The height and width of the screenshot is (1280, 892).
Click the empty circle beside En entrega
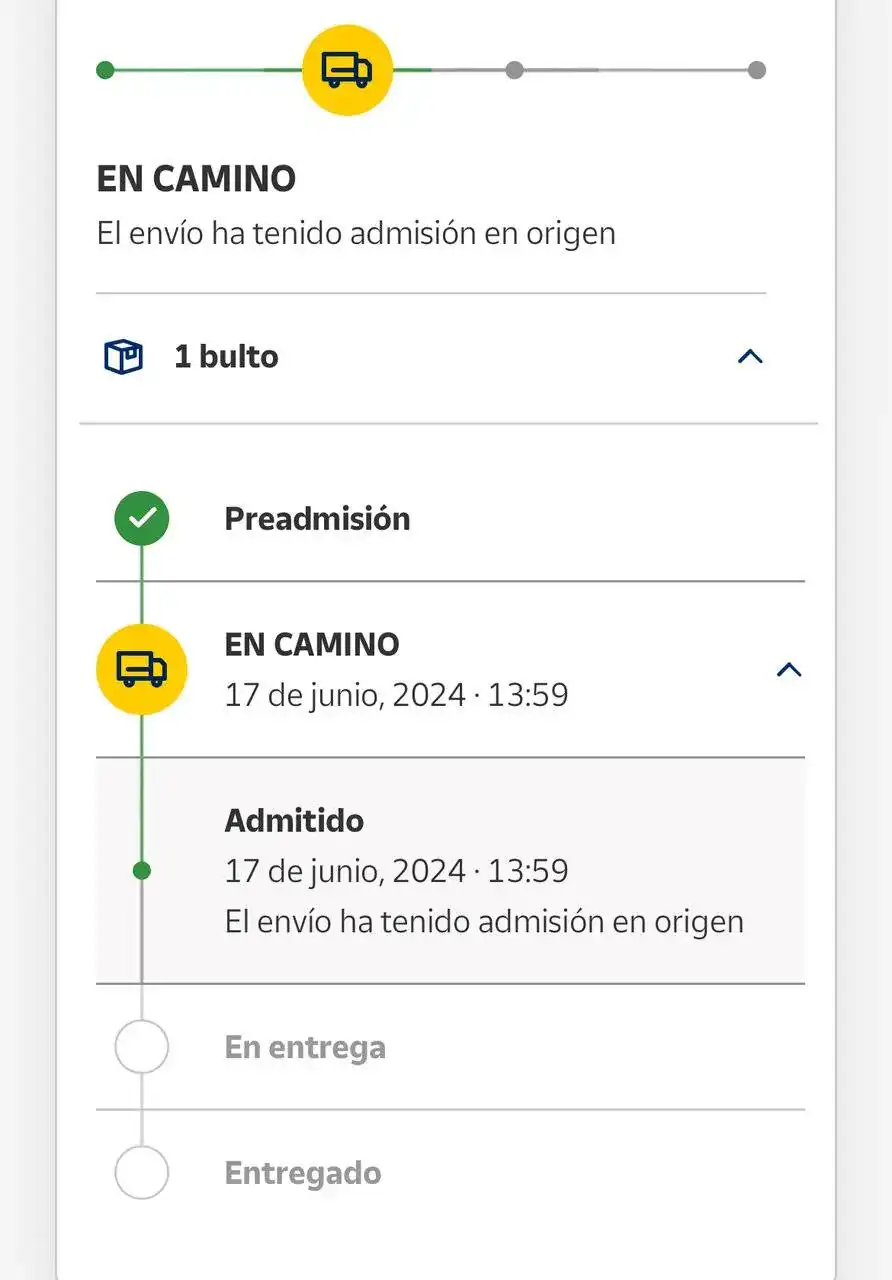tap(141, 1047)
